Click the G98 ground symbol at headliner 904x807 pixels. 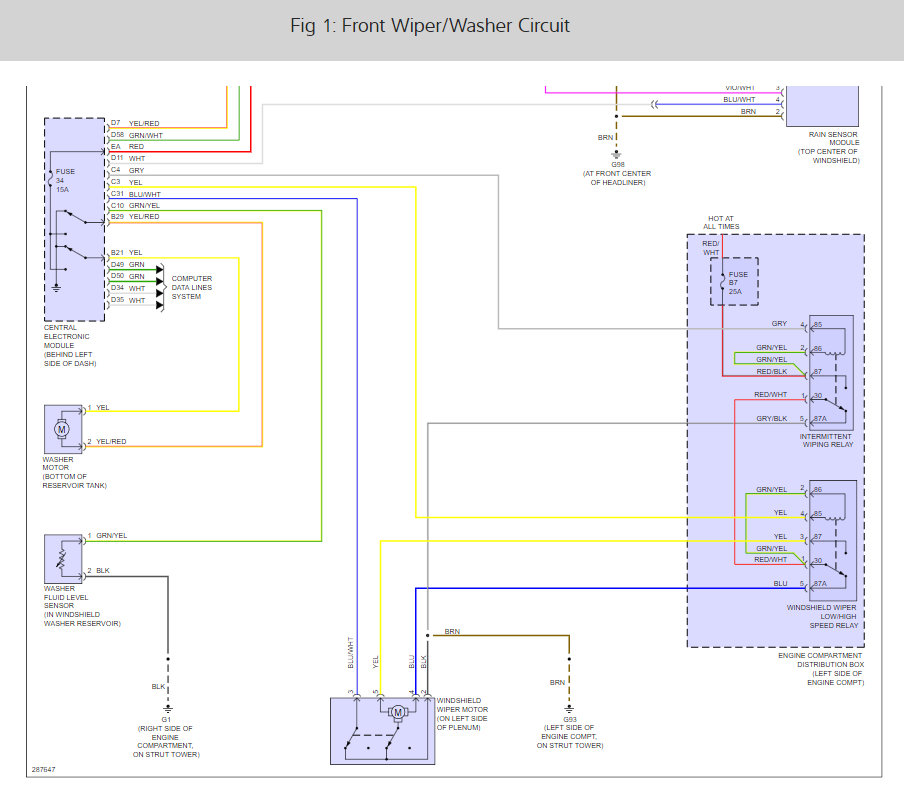point(616,154)
